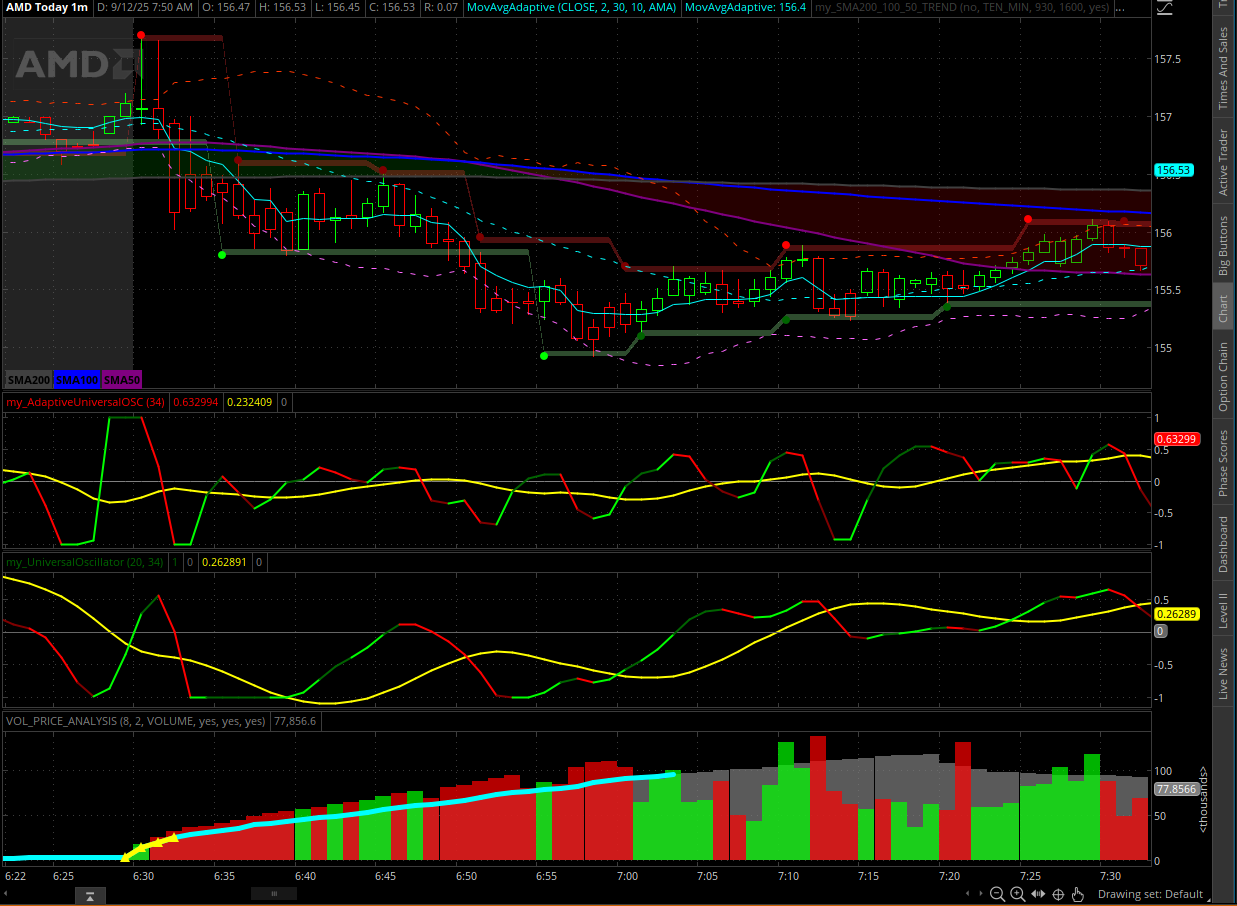1237x906 pixels.
Task: Toggle the SMA50 legend label
Action: [x=122, y=380]
